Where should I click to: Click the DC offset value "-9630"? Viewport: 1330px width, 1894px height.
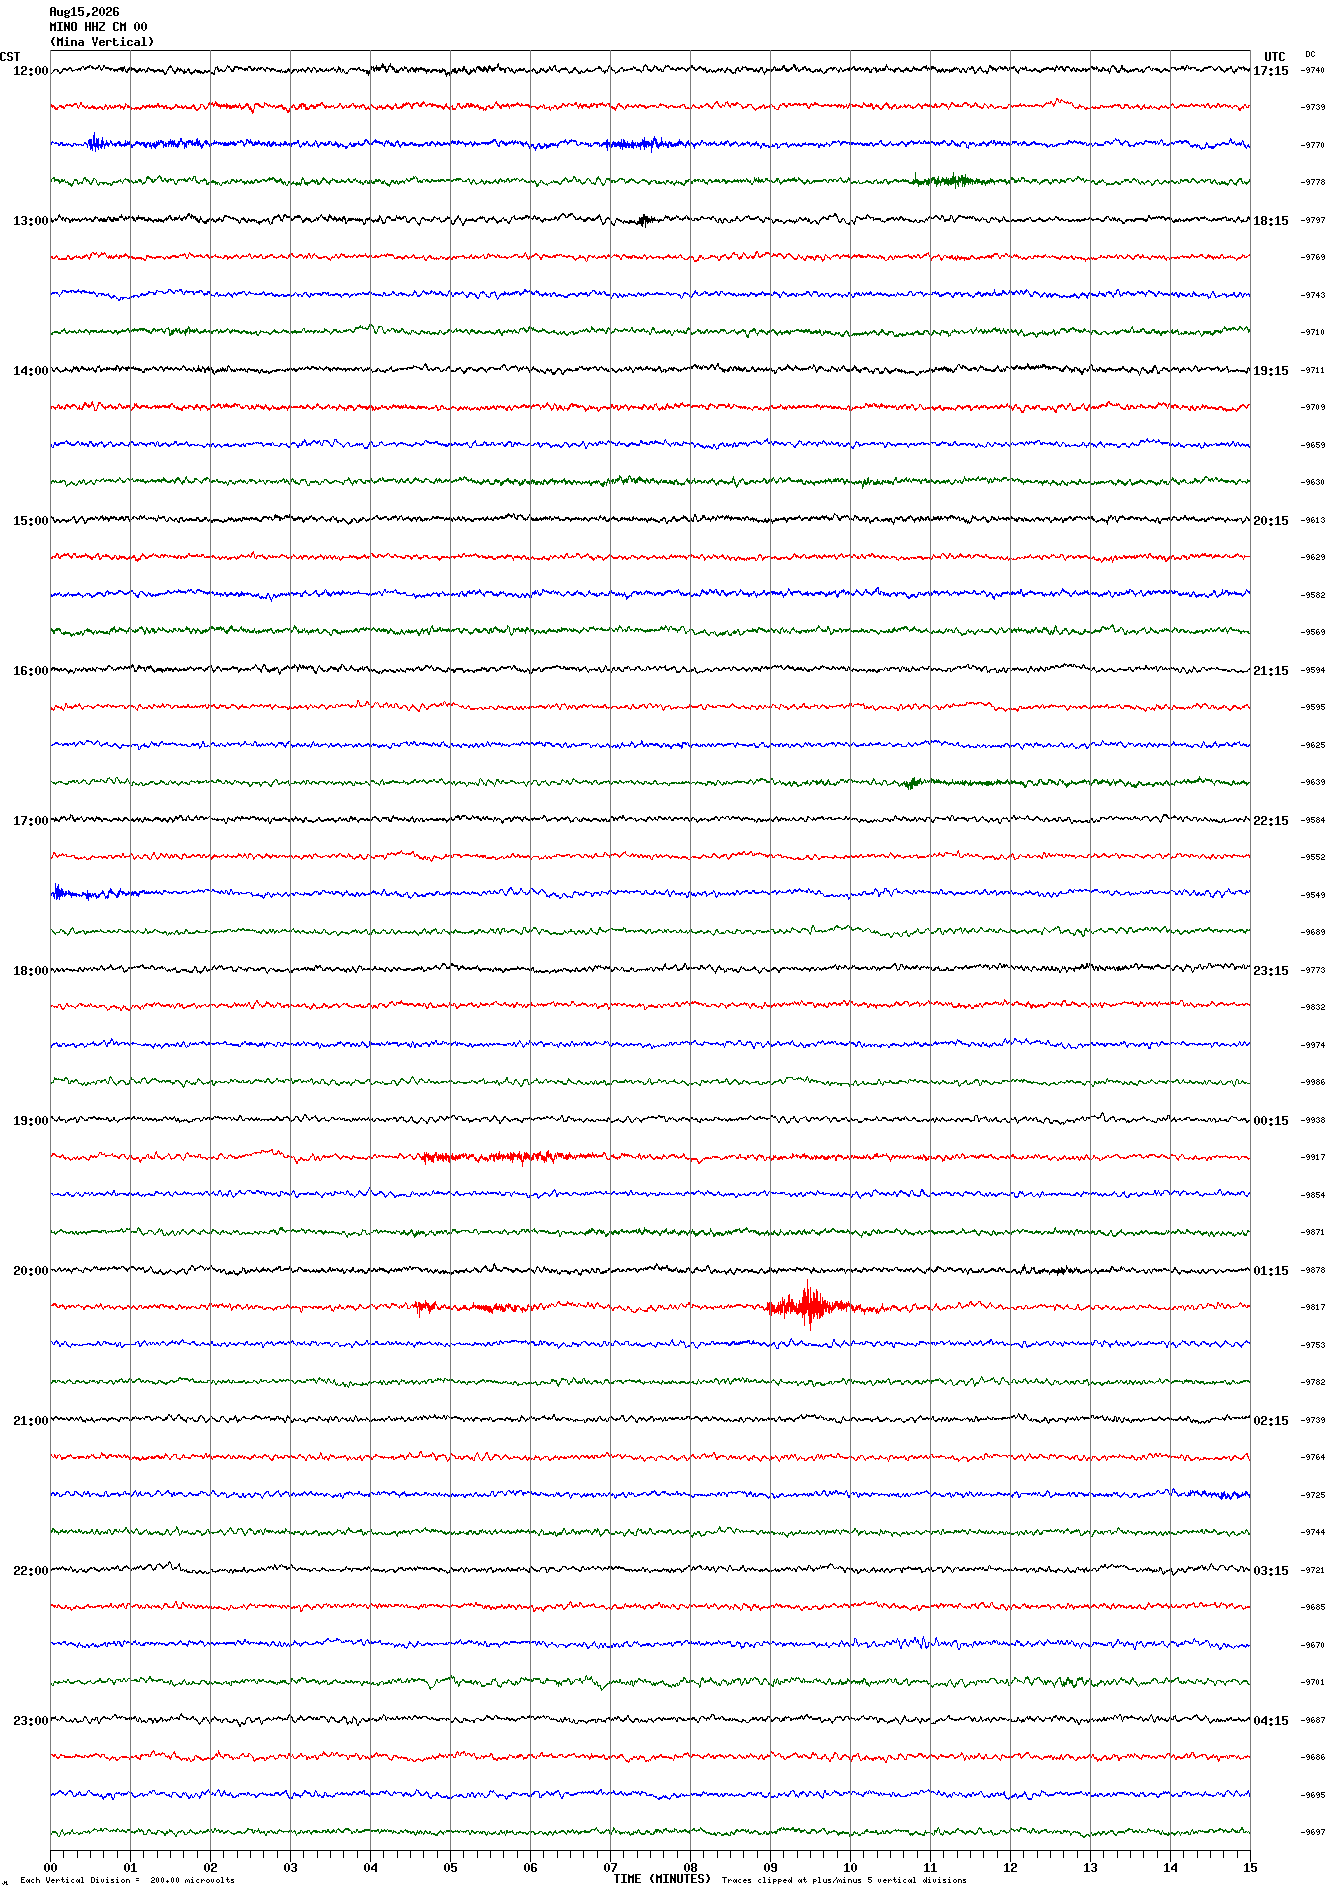pyautogui.click(x=1313, y=482)
